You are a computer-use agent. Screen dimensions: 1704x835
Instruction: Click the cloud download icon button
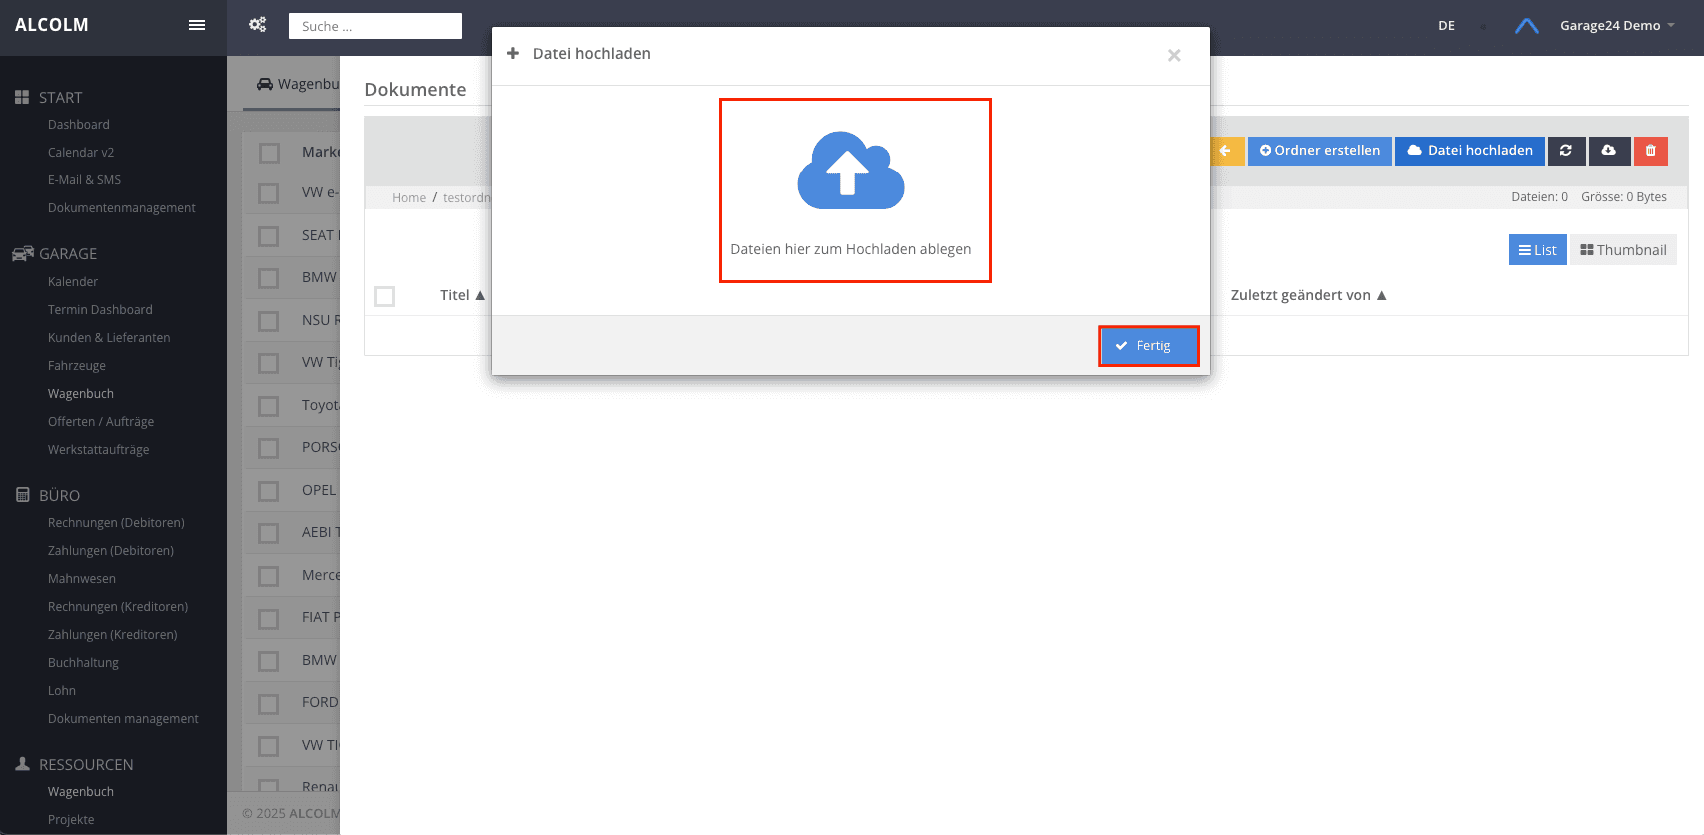click(1609, 151)
